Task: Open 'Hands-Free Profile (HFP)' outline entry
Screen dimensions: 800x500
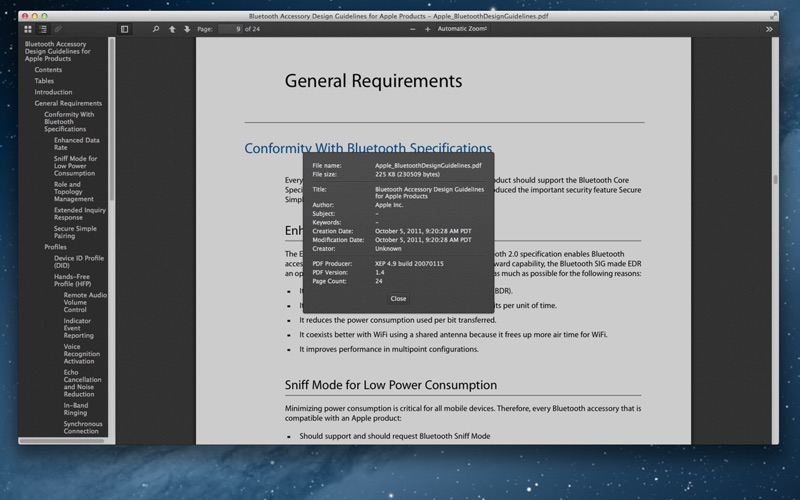Action: [x=72, y=280]
